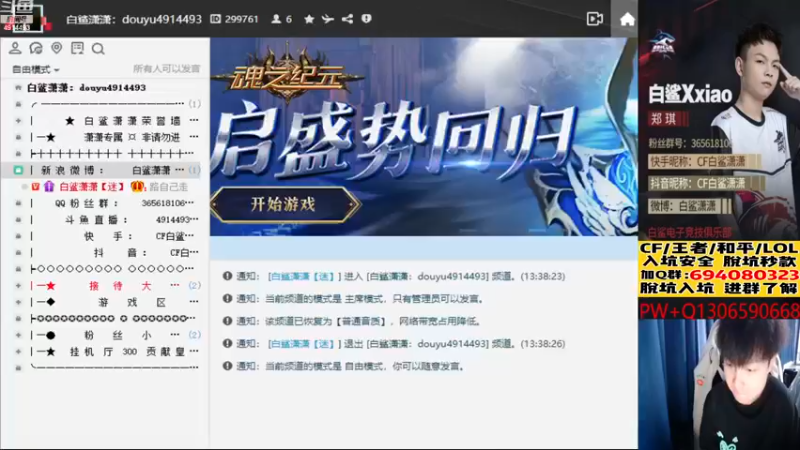800x450 pixels.
Task: Click the video camera icon in top bar
Action: [595, 19]
